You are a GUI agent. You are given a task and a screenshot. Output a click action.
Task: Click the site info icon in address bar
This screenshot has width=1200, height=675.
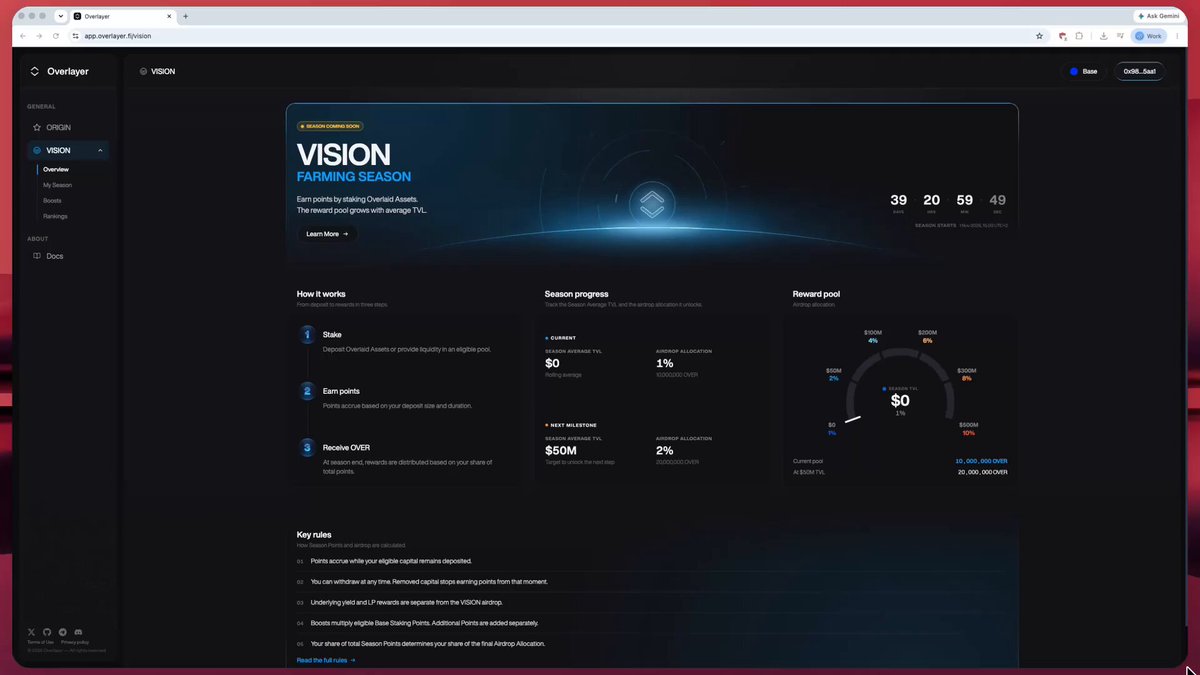(75, 36)
